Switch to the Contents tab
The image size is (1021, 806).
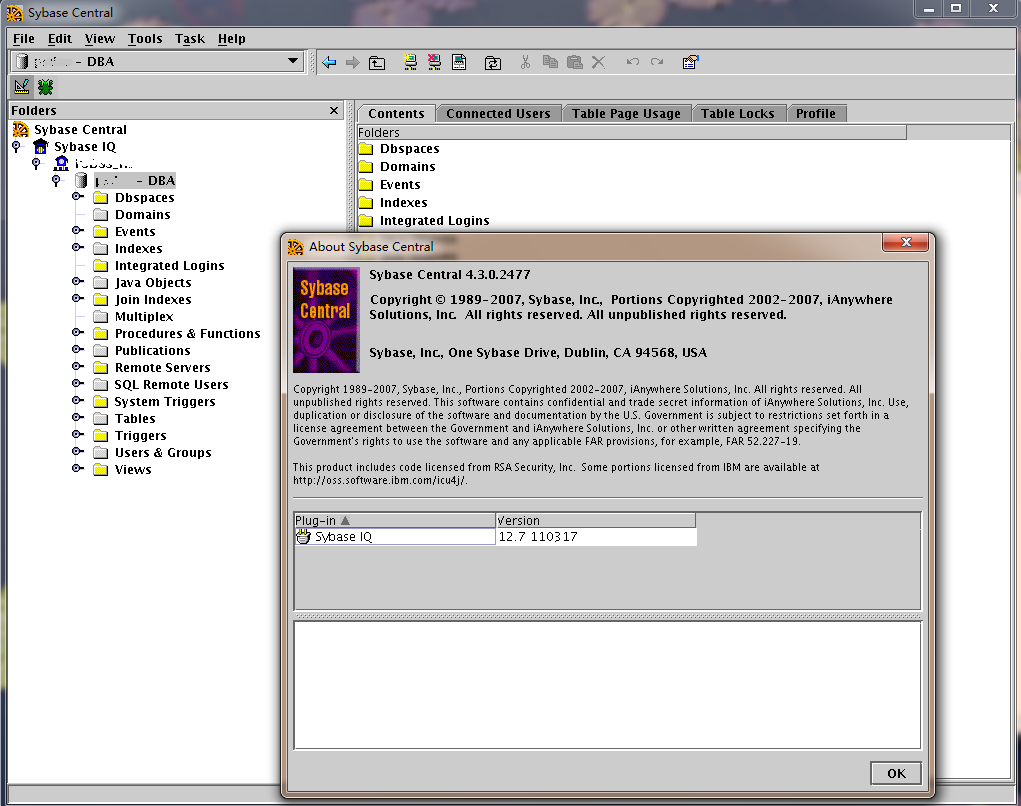tap(396, 113)
